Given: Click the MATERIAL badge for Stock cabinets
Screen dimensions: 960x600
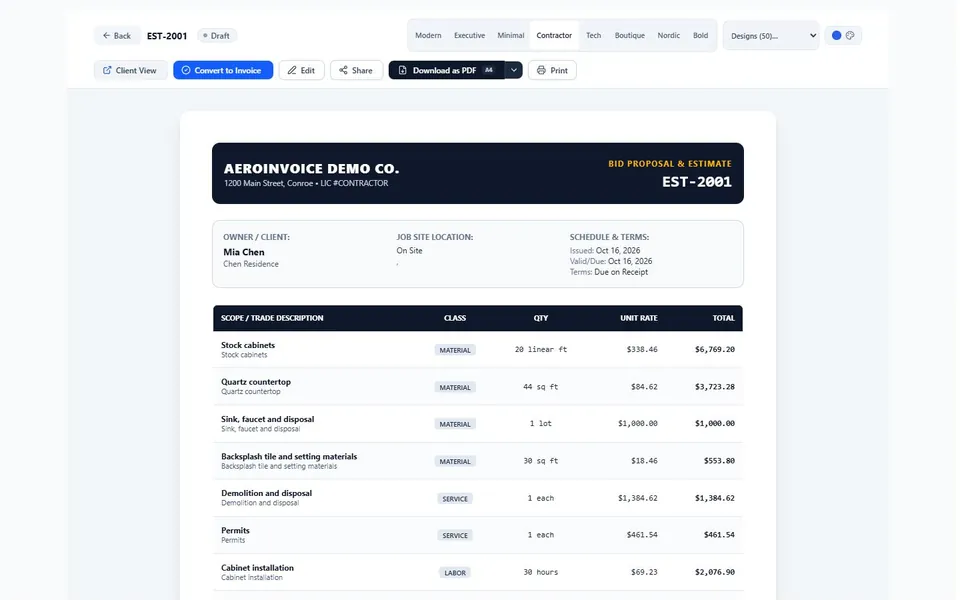Looking at the screenshot, I should (x=455, y=350).
